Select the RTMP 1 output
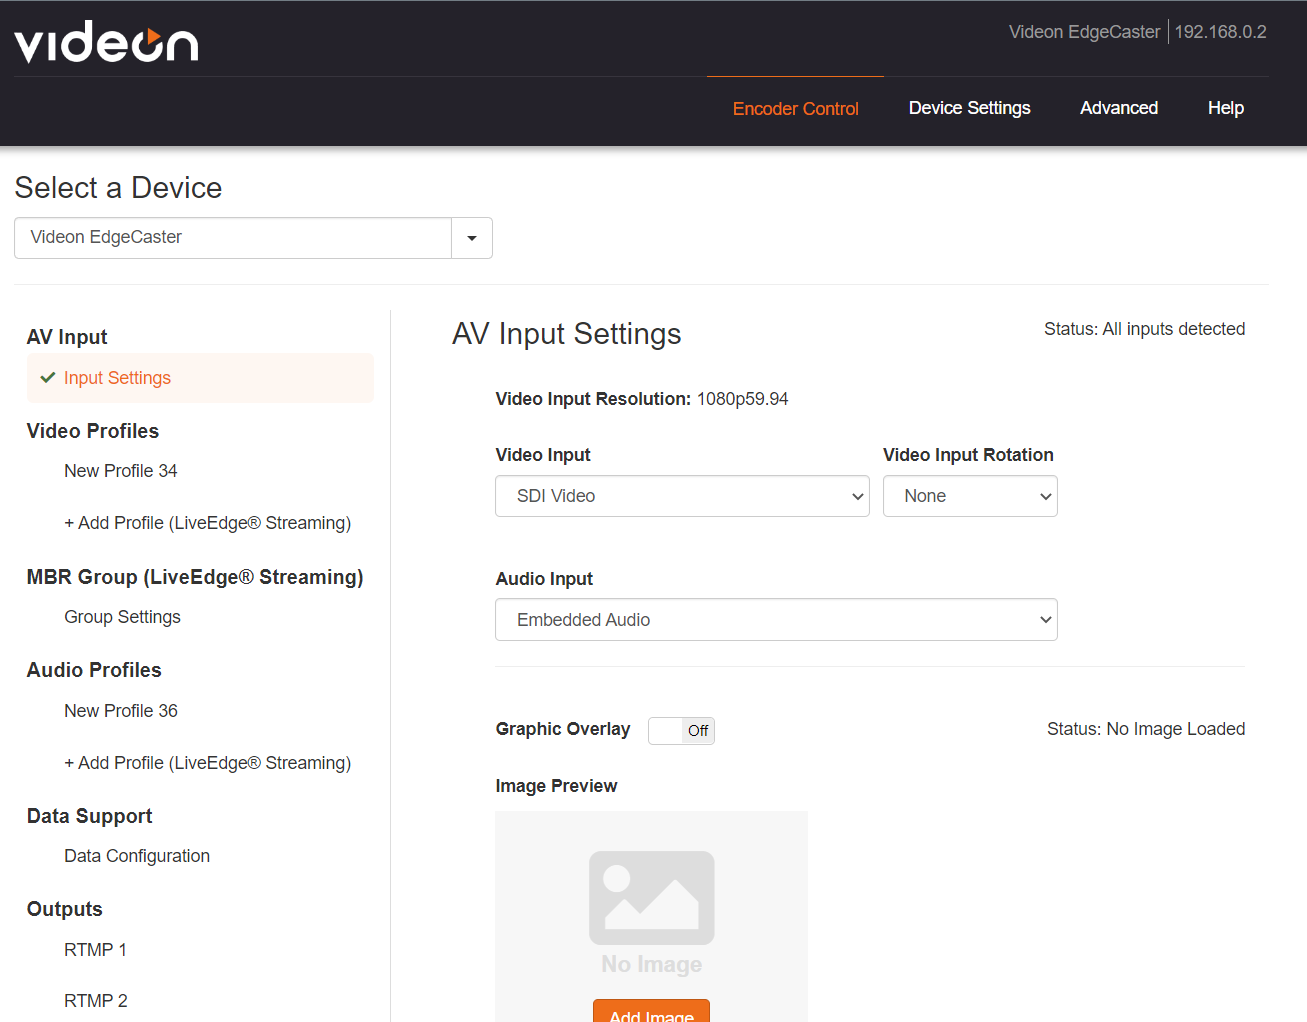 [96, 950]
